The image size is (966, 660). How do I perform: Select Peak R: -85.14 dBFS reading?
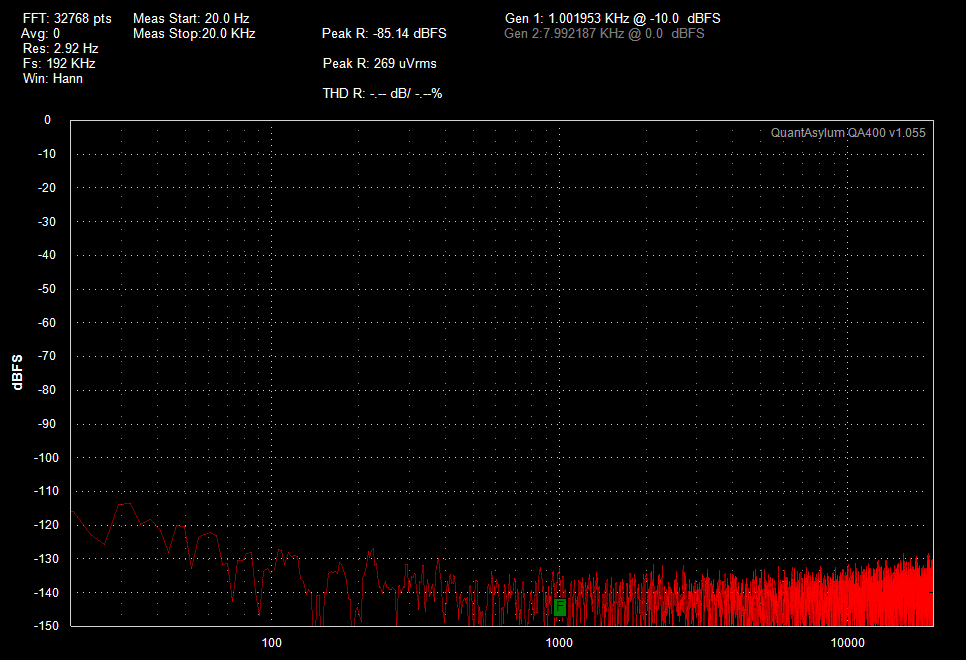point(384,33)
